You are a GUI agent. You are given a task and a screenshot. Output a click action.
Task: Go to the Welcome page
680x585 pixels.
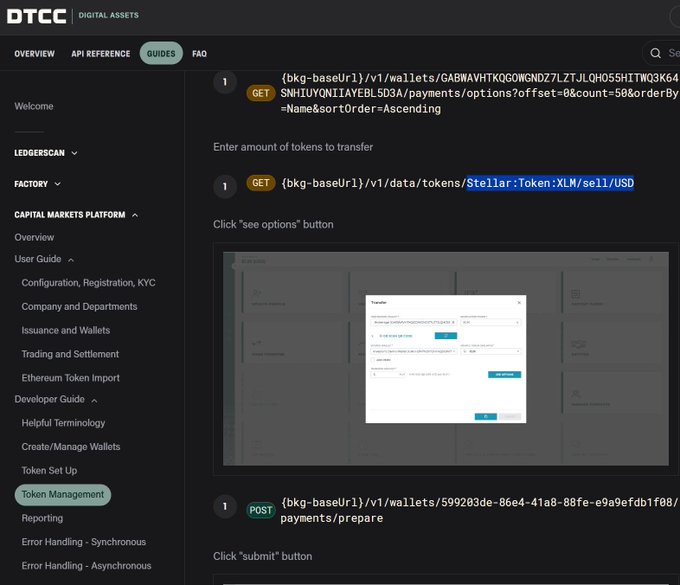pos(34,106)
